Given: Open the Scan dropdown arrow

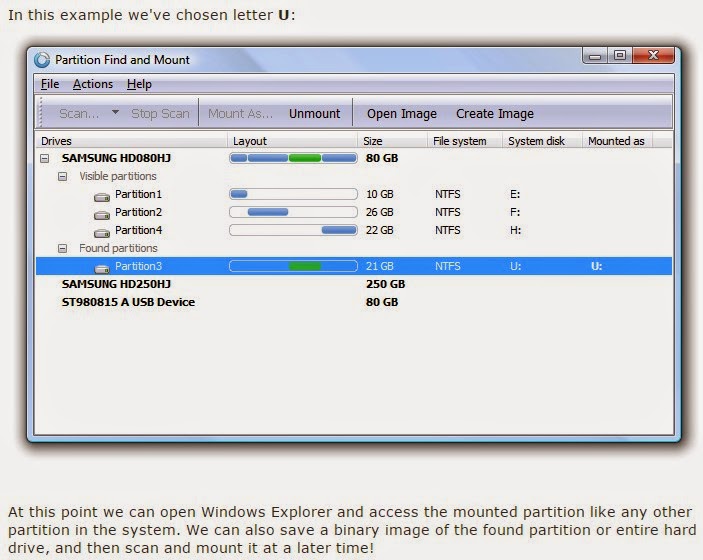Looking at the screenshot, I should (x=115, y=112).
